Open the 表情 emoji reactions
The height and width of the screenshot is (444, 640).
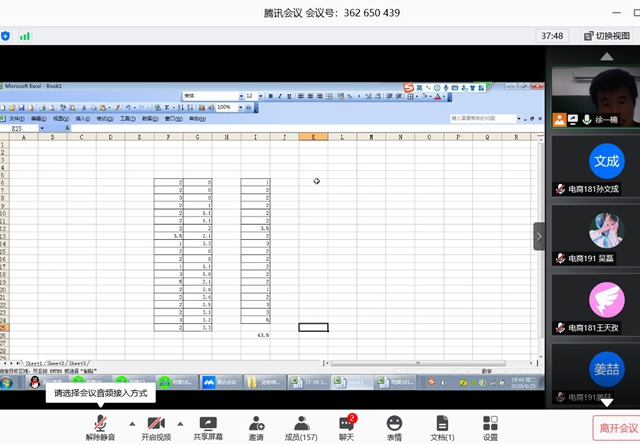394,426
